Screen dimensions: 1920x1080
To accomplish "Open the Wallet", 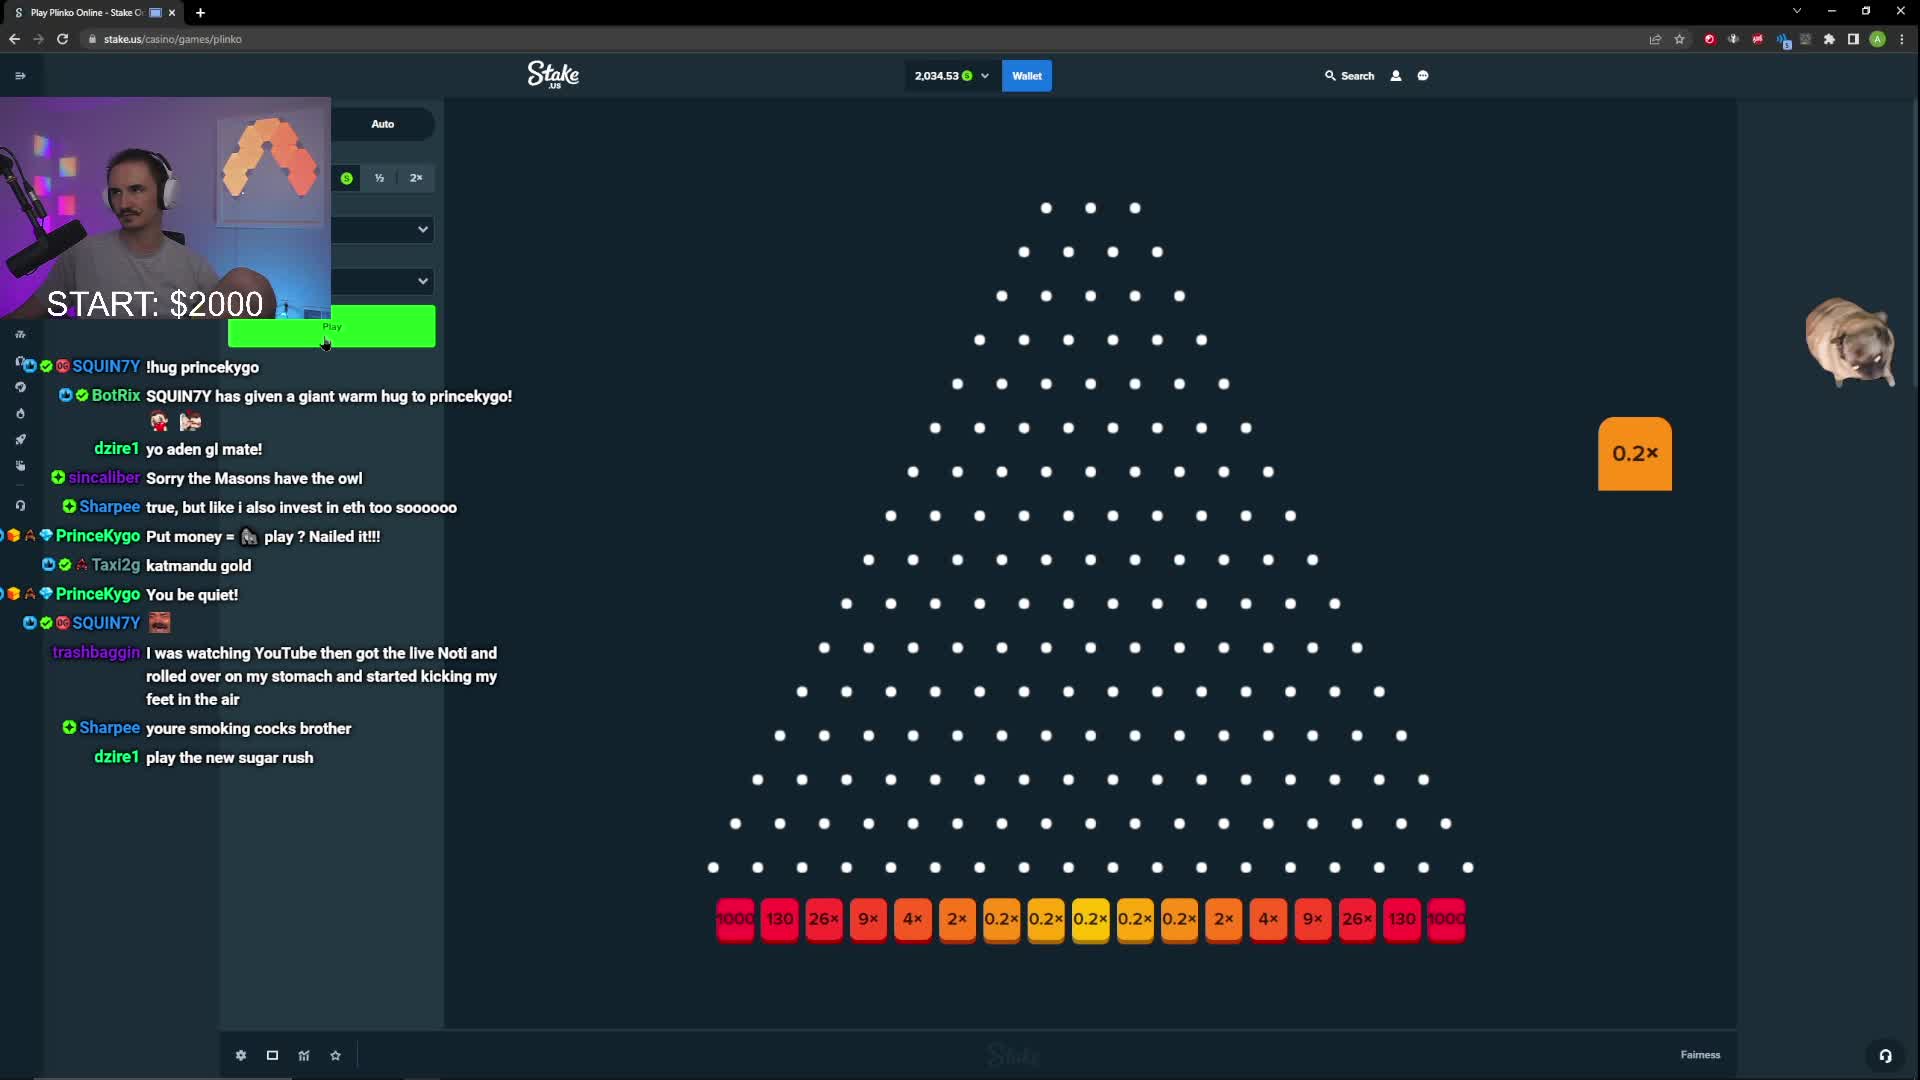I will (x=1027, y=76).
